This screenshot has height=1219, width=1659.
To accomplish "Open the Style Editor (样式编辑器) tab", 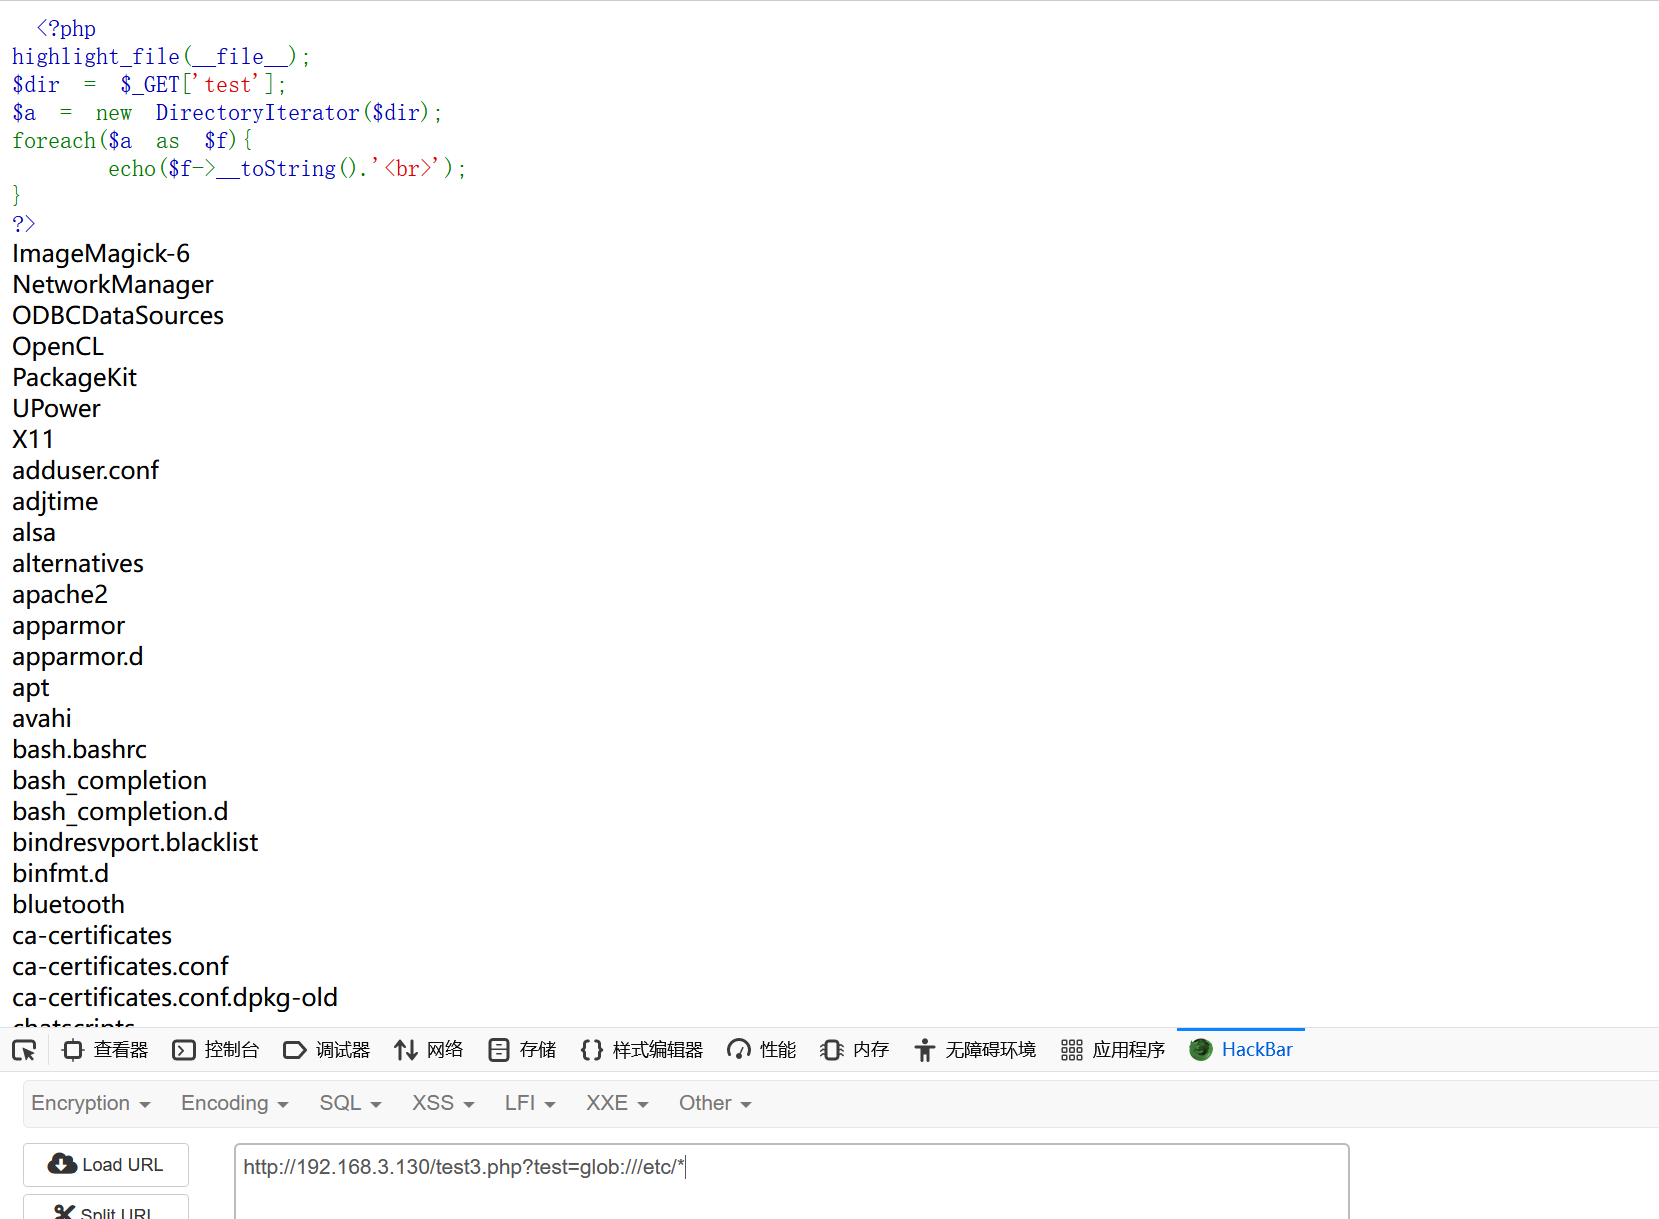I will [x=642, y=1050].
